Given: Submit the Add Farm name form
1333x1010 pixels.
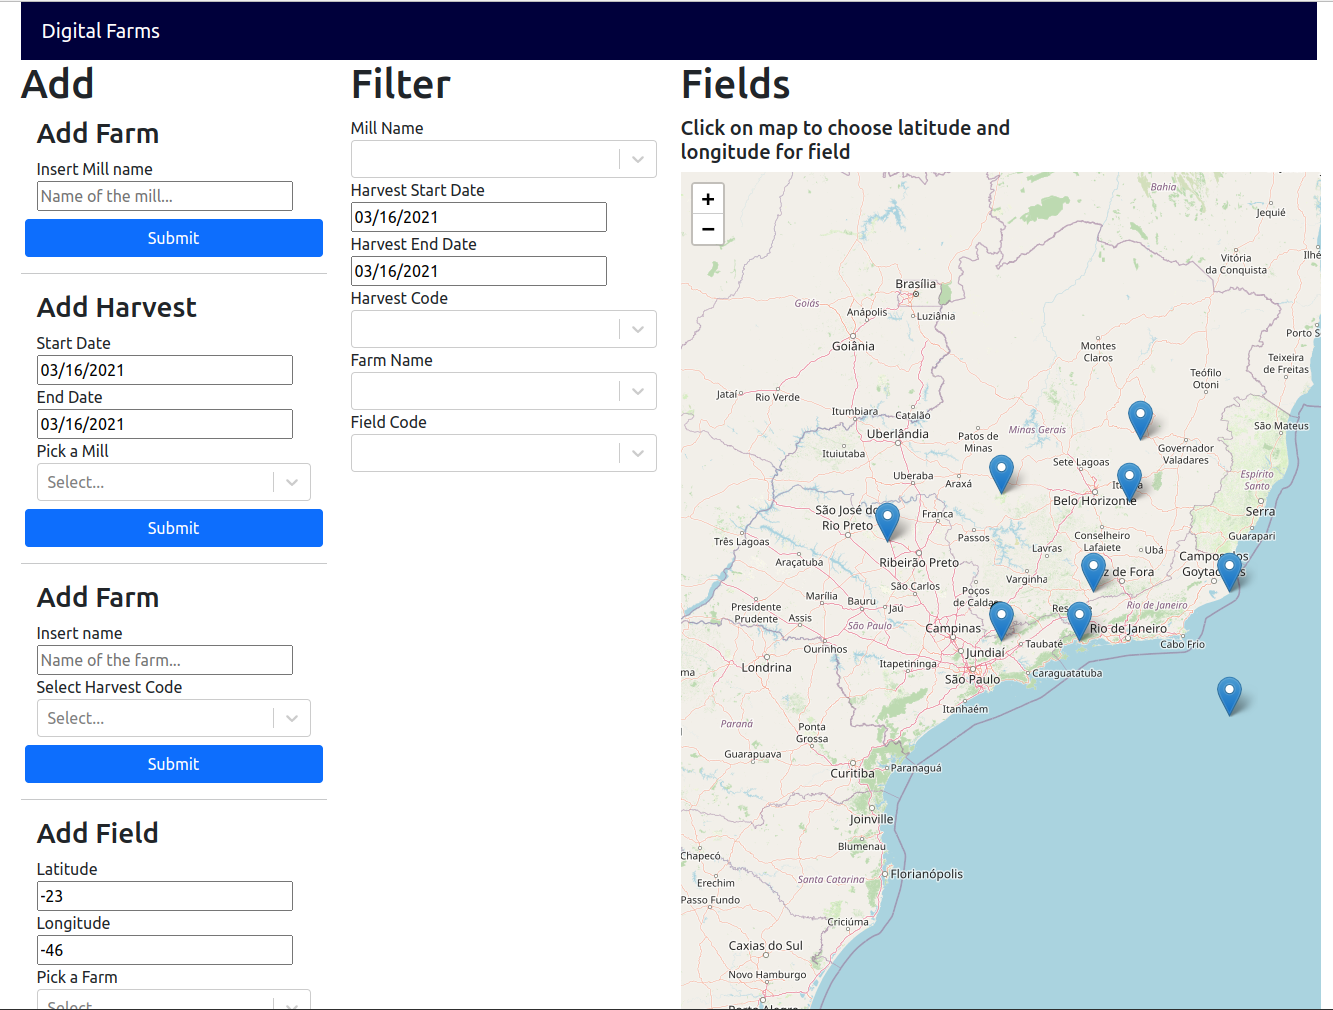Looking at the screenshot, I should click(x=174, y=764).
